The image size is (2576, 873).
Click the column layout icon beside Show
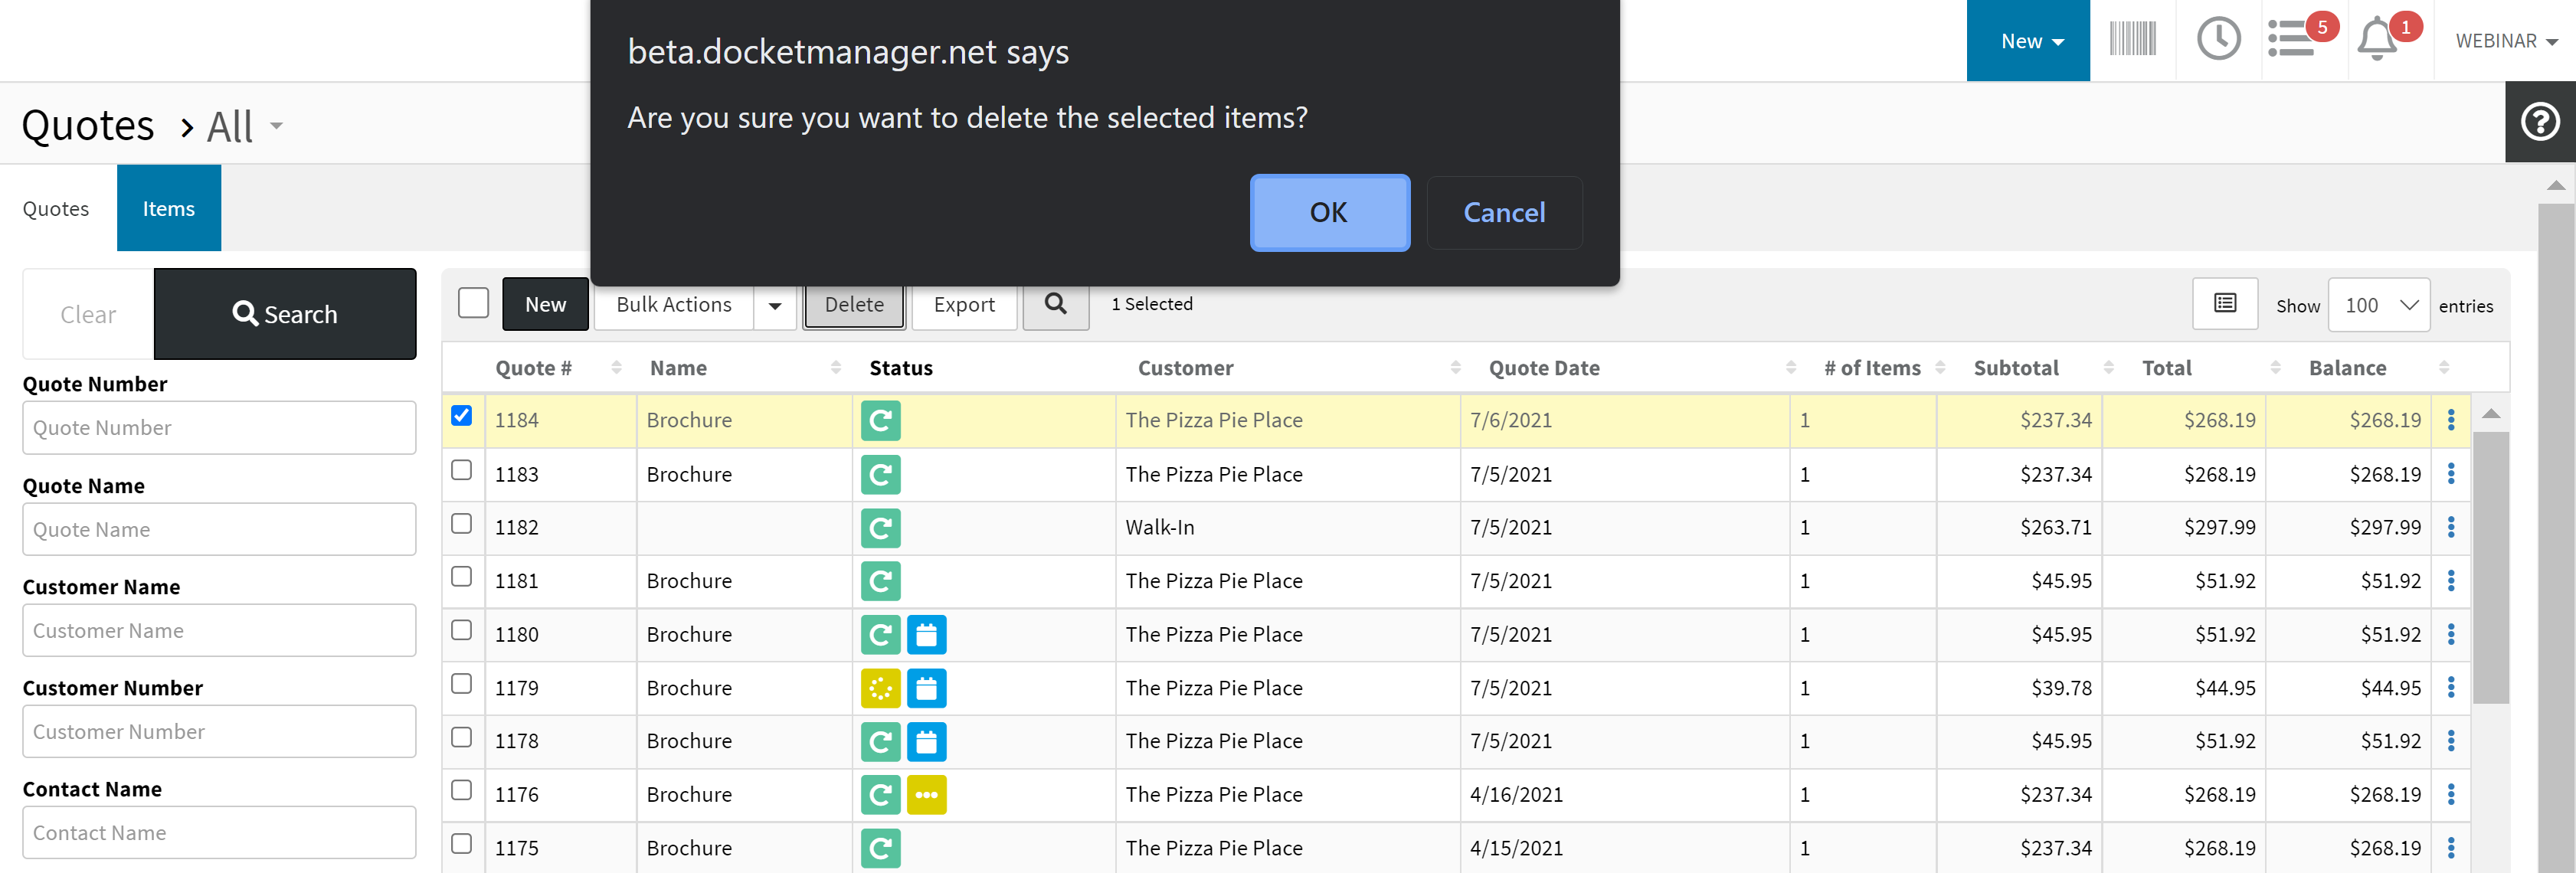(x=2224, y=304)
